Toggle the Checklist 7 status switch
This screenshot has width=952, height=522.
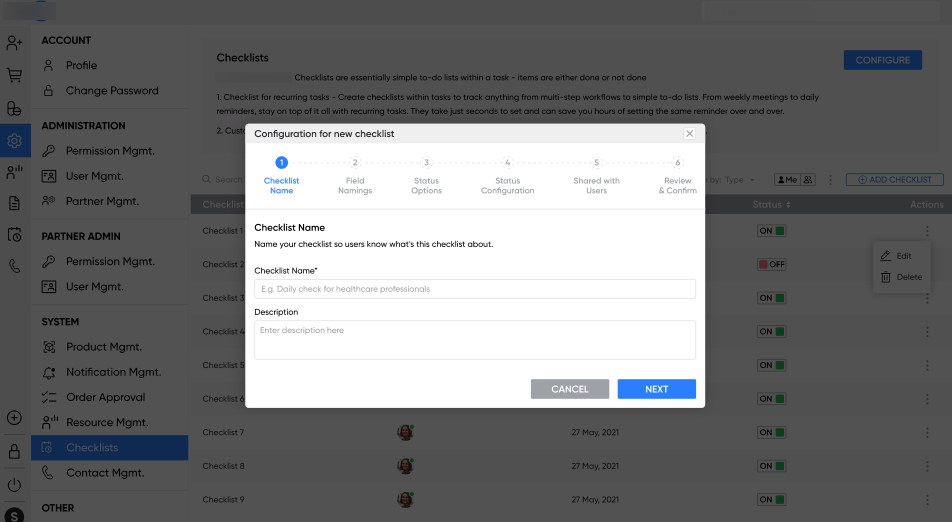(771, 432)
